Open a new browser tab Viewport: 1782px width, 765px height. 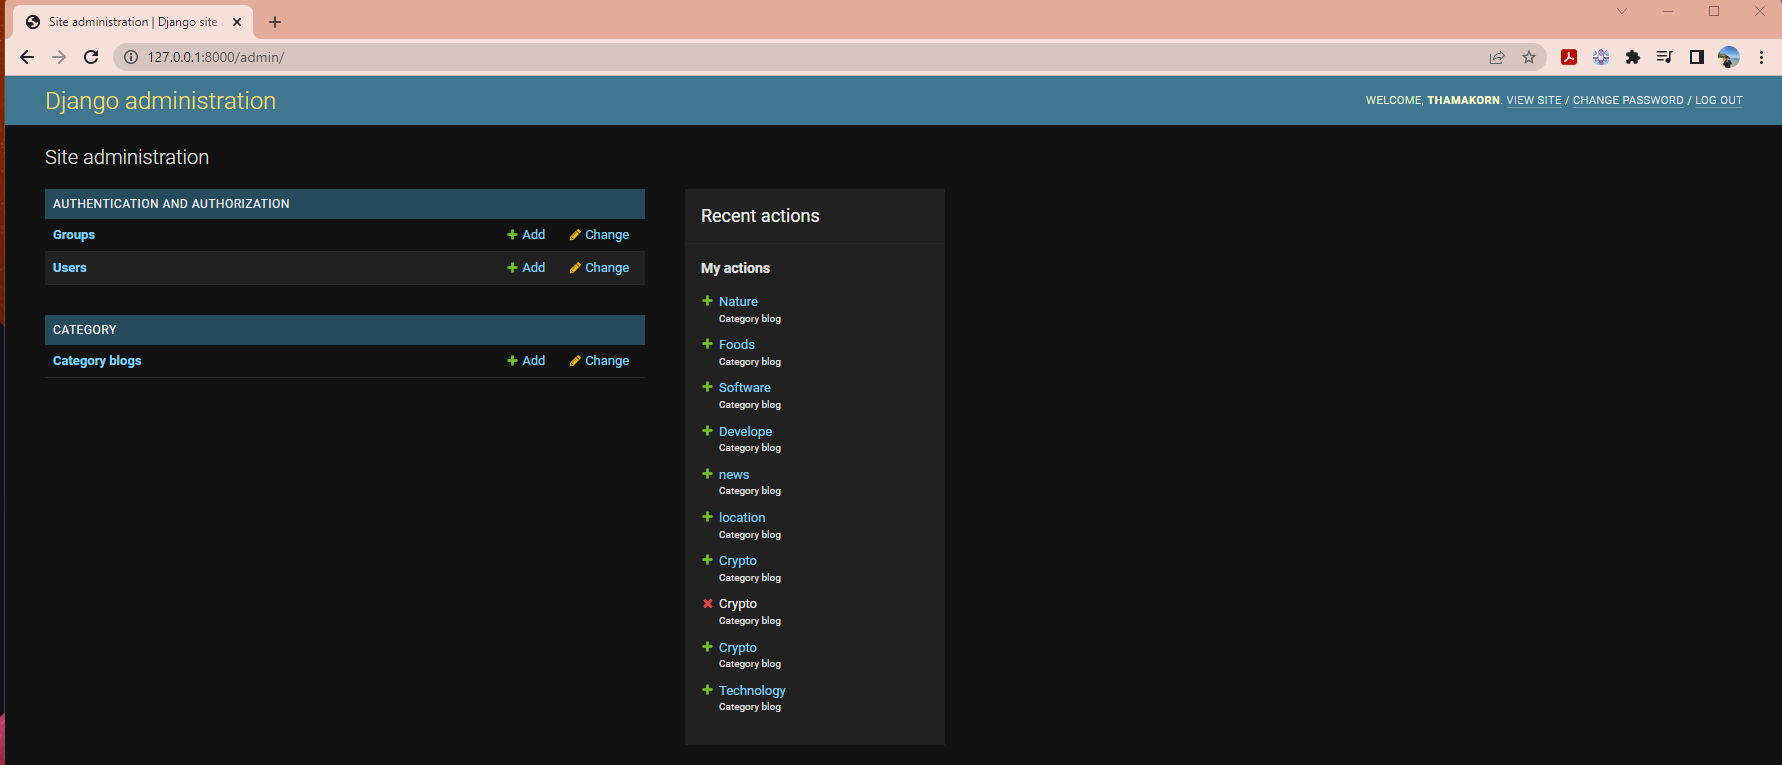[x=275, y=22]
